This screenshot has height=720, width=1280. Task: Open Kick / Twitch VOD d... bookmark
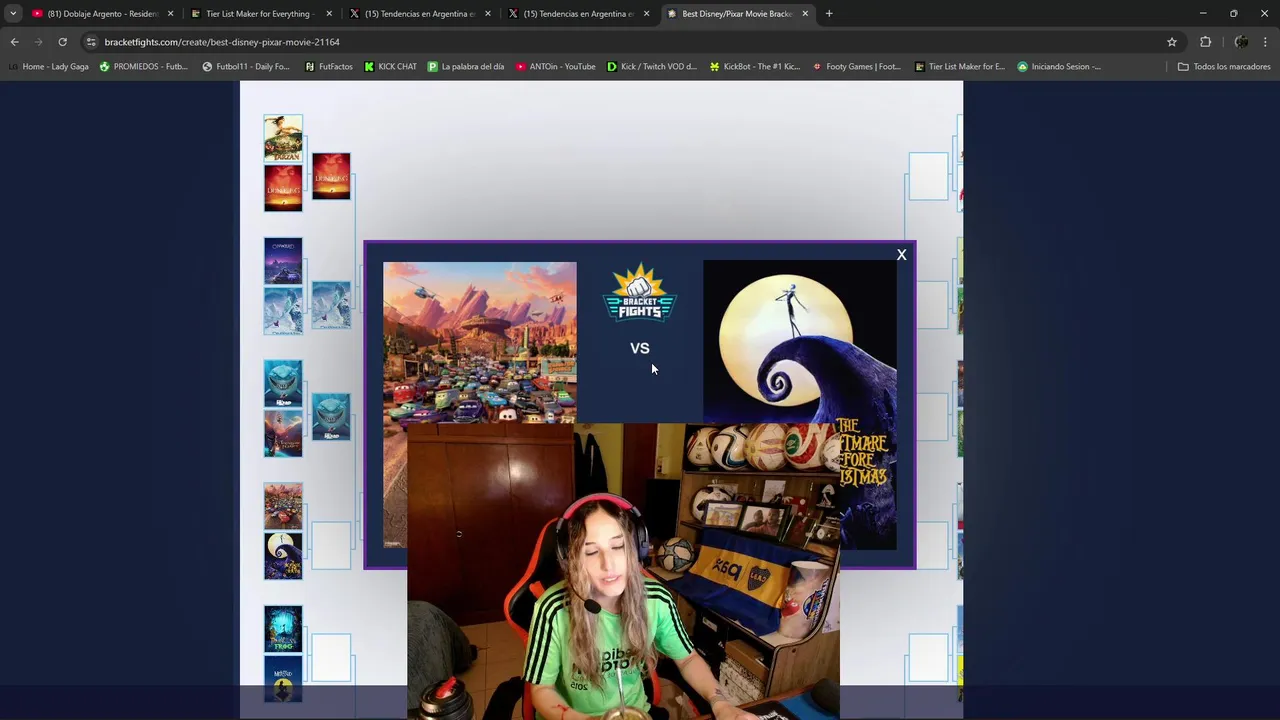coord(652,67)
